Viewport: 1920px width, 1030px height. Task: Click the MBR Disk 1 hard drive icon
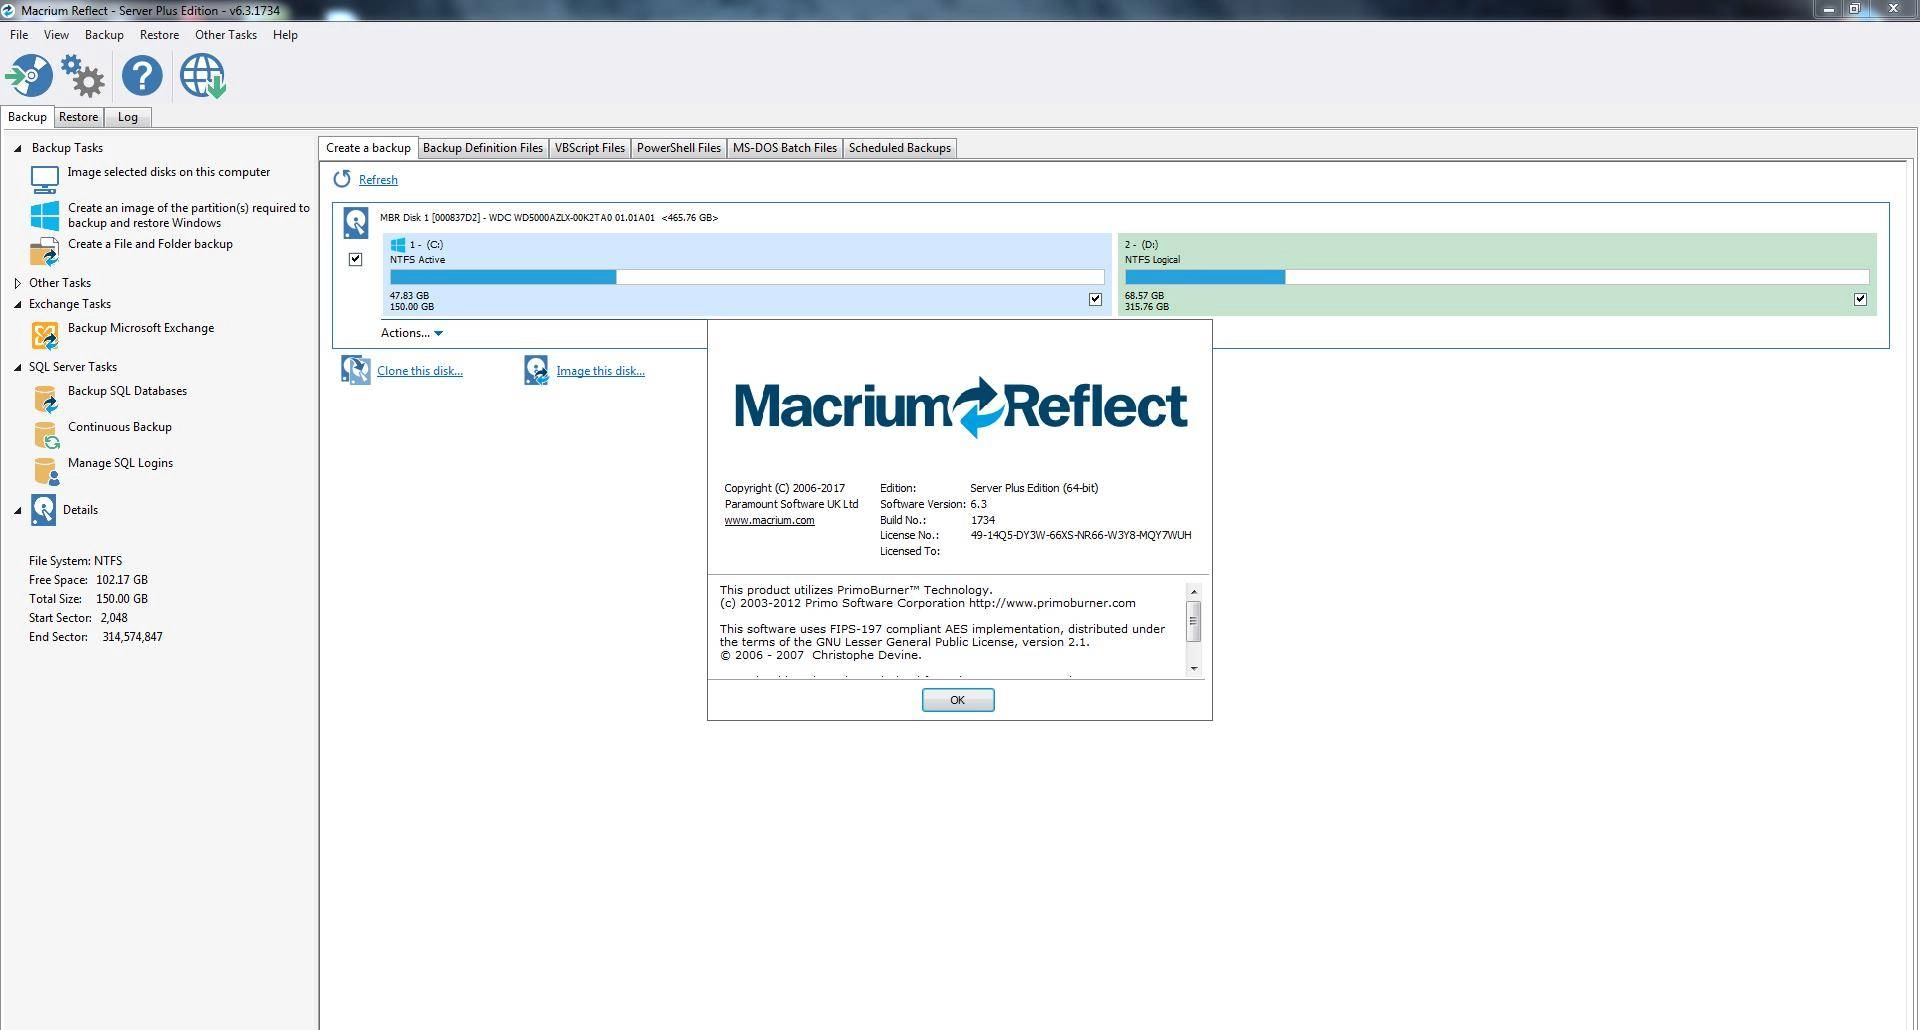[x=355, y=222]
